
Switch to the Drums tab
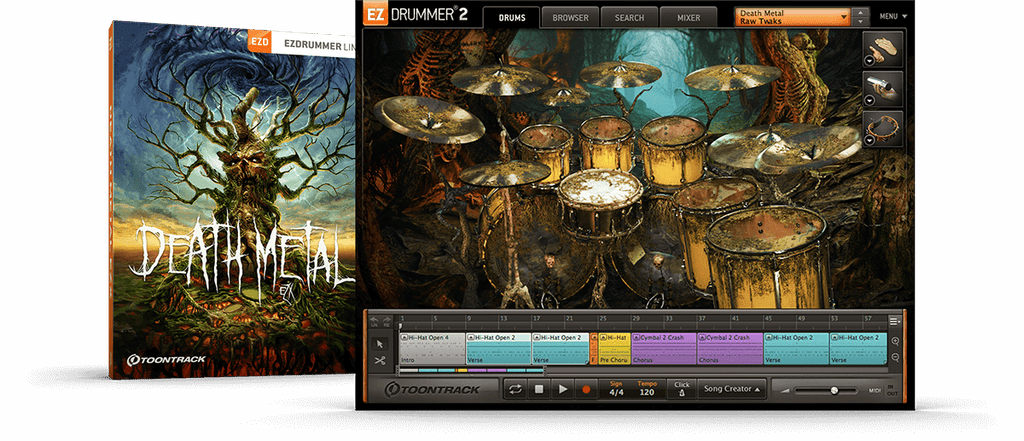tap(511, 18)
